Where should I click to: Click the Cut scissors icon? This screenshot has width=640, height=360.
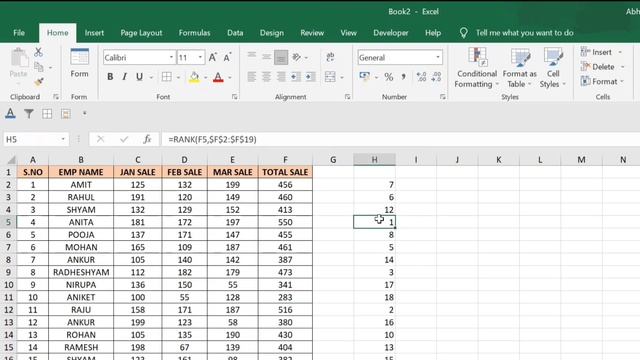(38, 52)
